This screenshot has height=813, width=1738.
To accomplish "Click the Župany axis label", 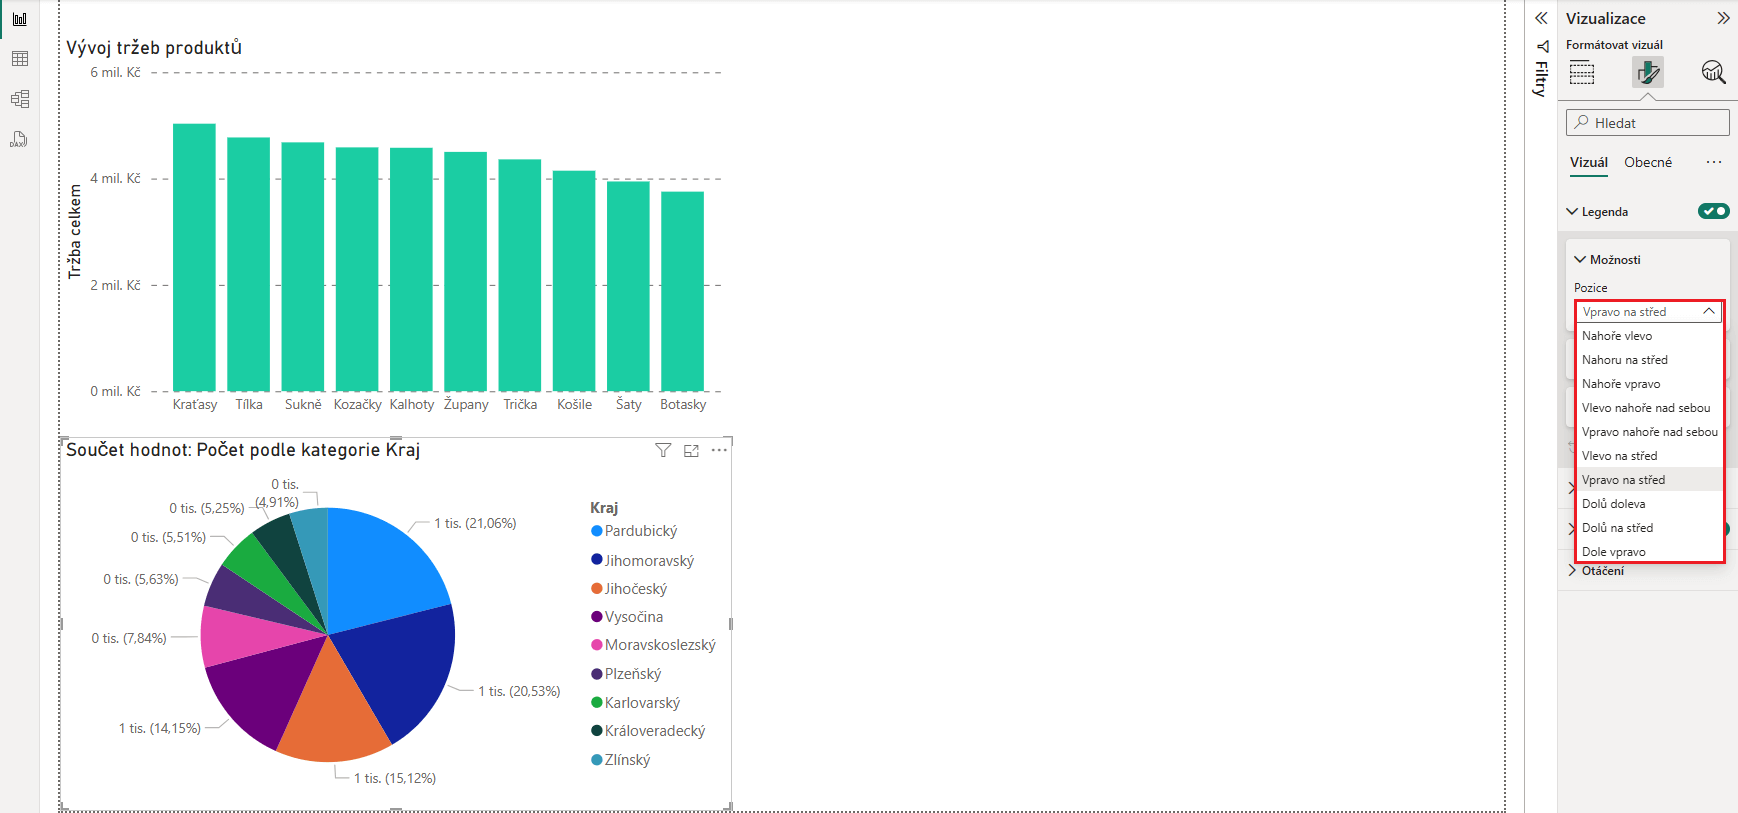I will (466, 404).
